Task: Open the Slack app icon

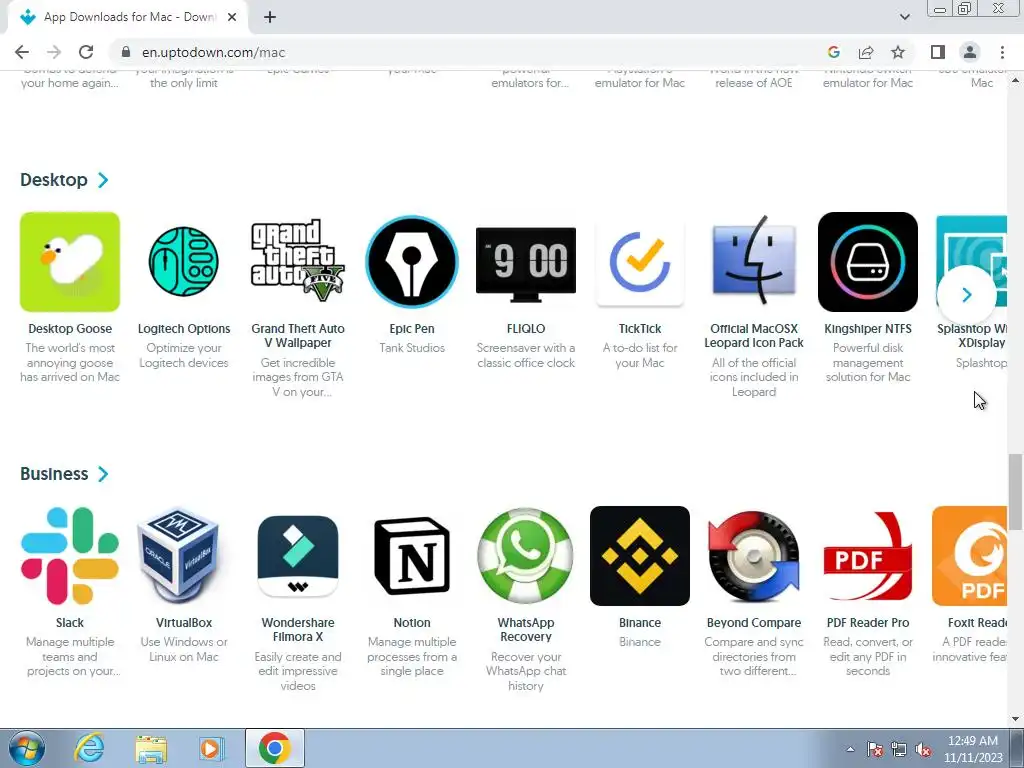Action: pyautogui.click(x=70, y=556)
